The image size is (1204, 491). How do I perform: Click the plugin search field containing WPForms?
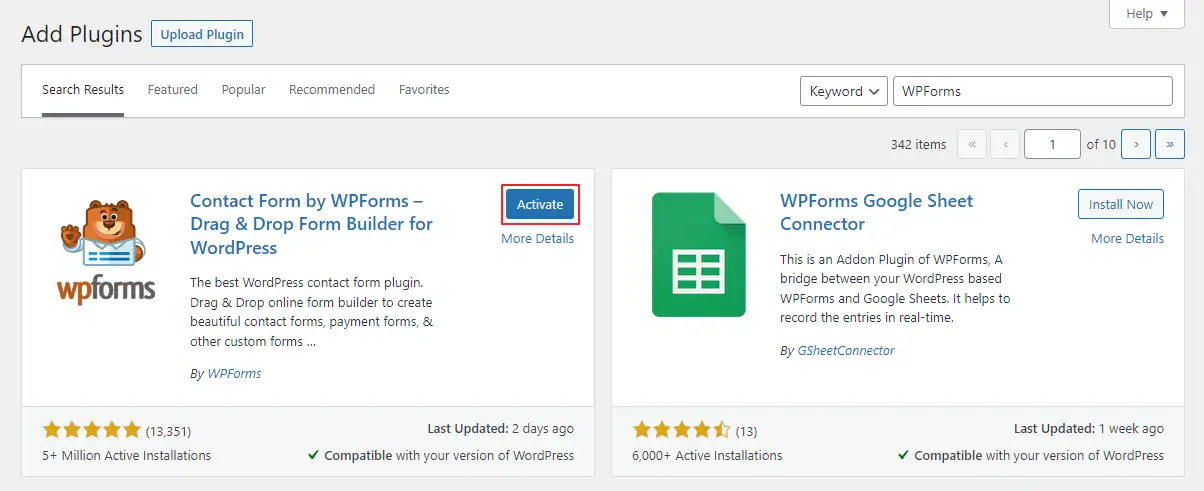pyautogui.click(x=1032, y=91)
